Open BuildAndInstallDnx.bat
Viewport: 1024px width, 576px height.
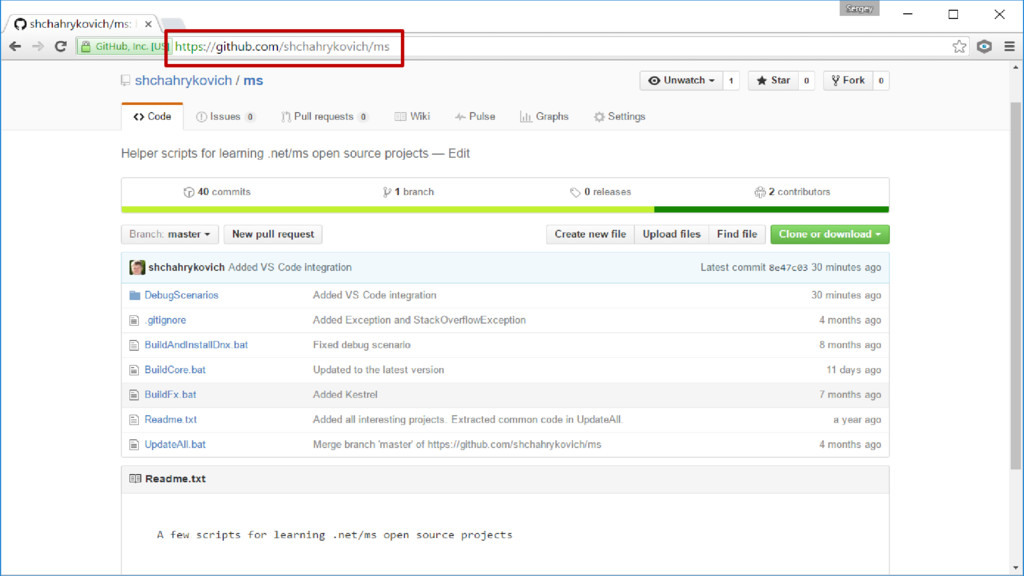pos(196,345)
